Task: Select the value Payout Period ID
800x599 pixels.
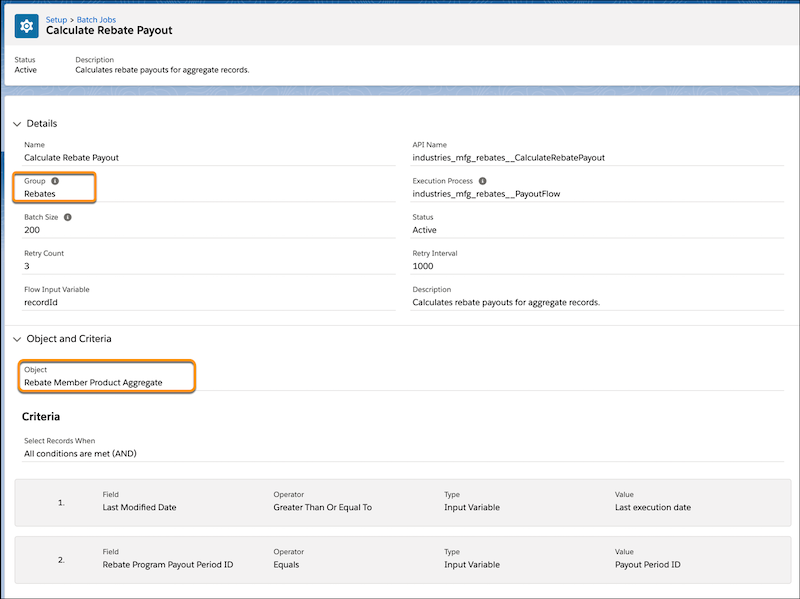Action: coord(648,565)
